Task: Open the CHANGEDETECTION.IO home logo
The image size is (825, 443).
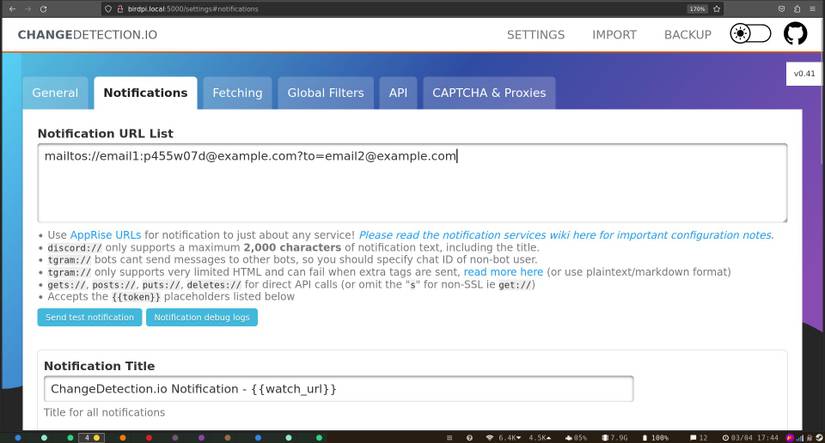Action: [x=87, y=35]
